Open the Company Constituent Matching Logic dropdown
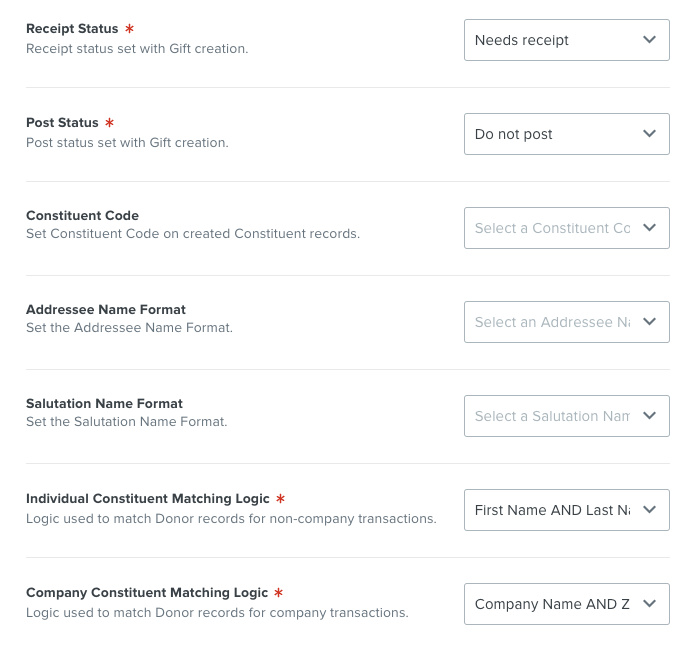The height and width of the screenshot is (650, 690). coord(567,604)
